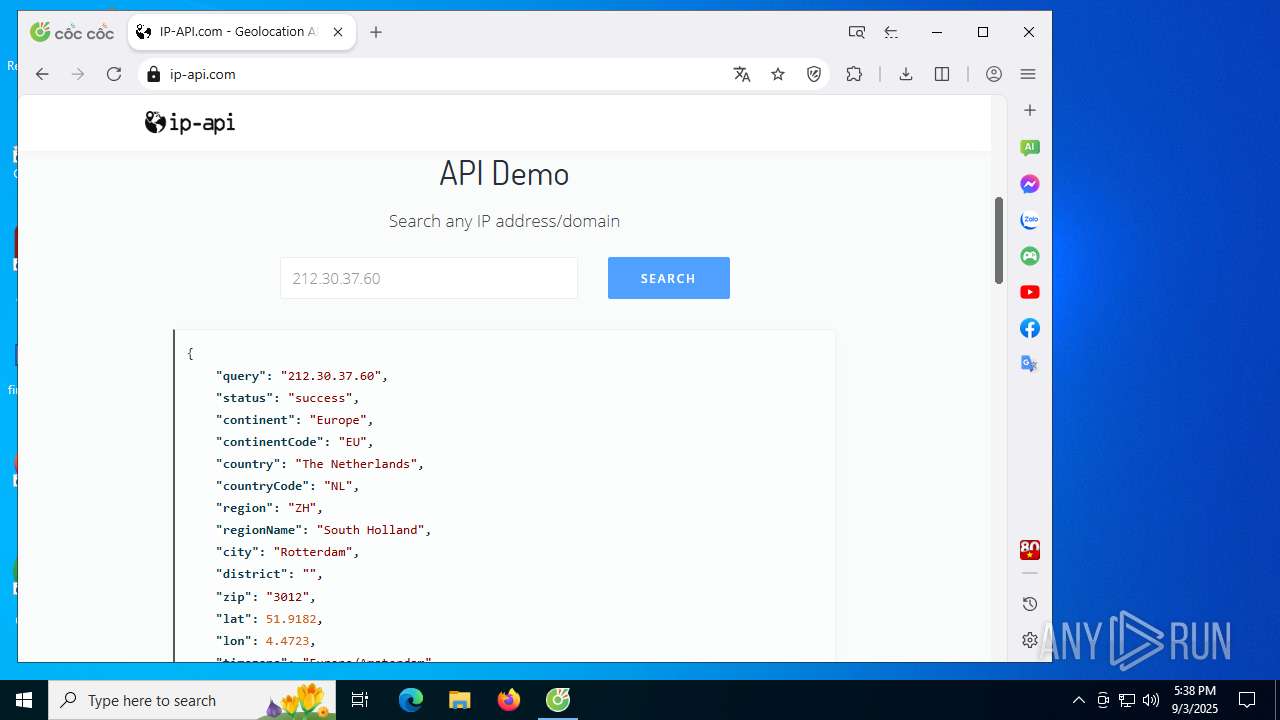The image size is (1280, 720).
Task: Open sidebar settings gear
Action: click(x=1030, y=640)
